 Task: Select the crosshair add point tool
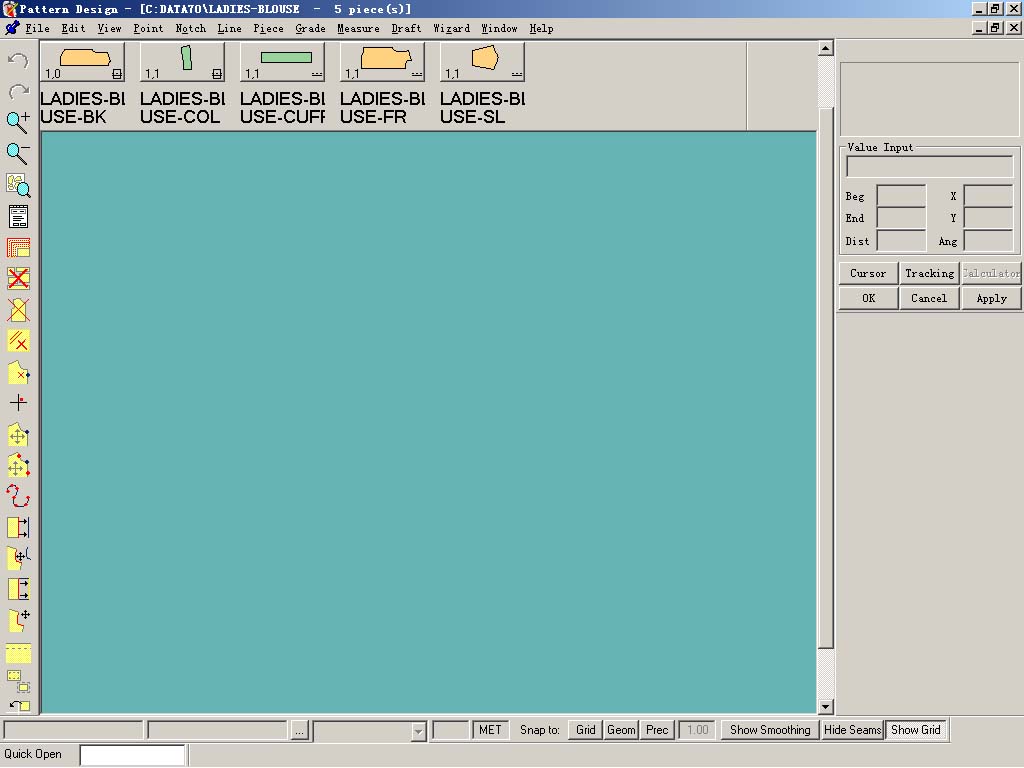(x=18, y=403)
